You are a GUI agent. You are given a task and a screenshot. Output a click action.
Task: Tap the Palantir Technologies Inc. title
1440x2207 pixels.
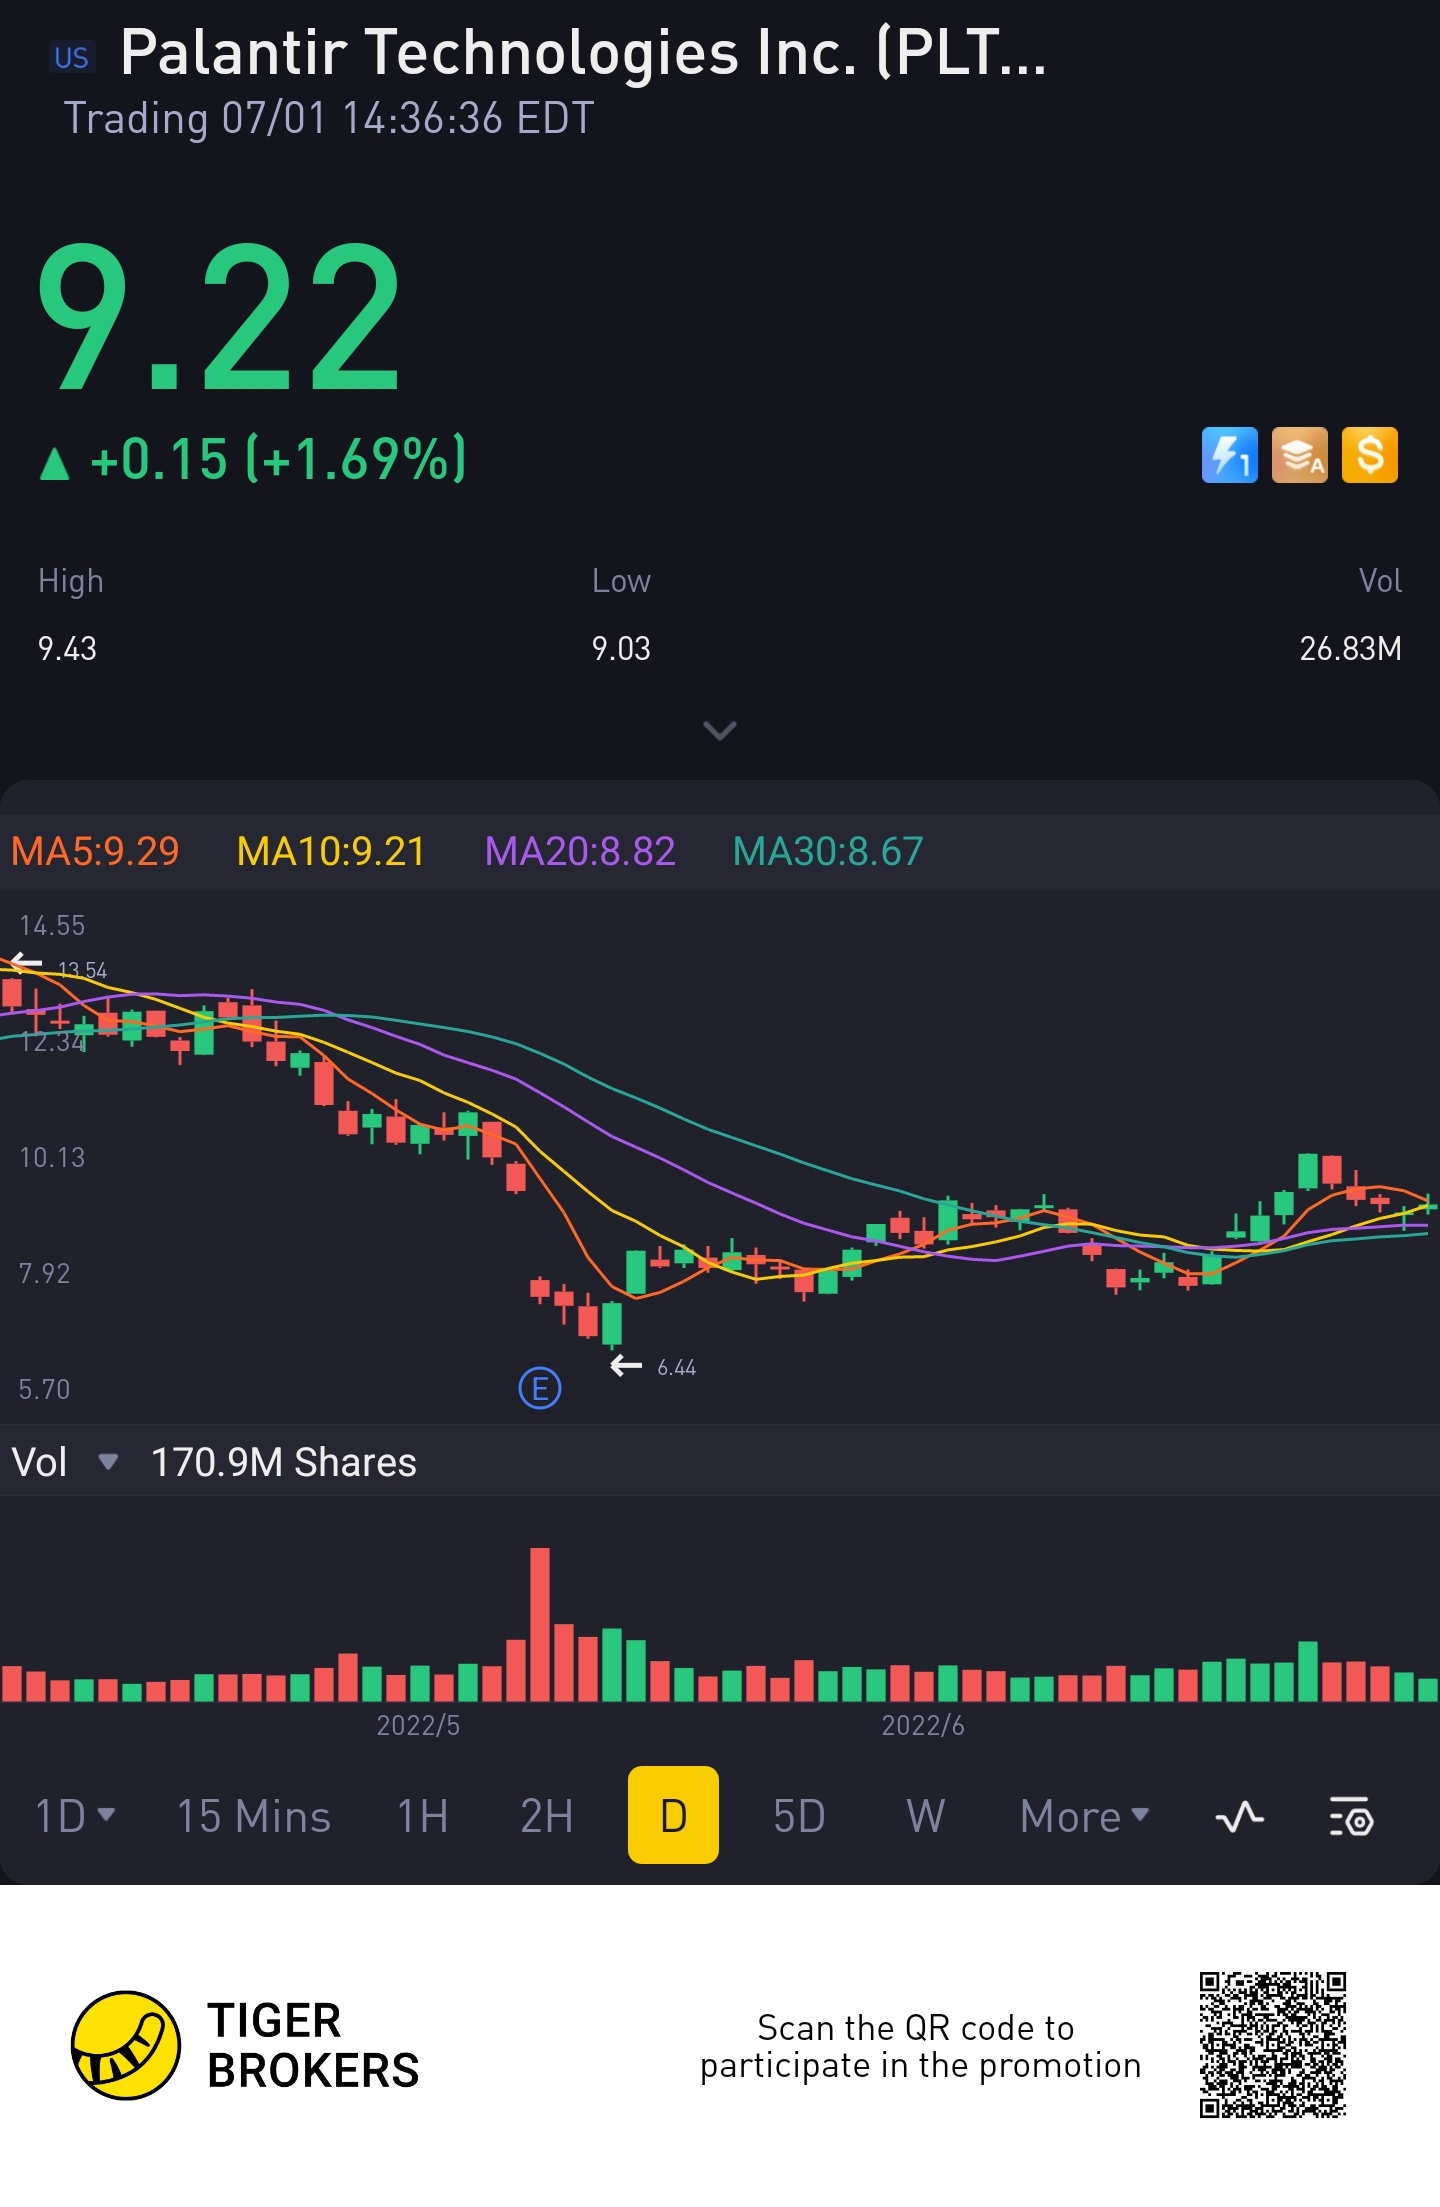point(583,52)
